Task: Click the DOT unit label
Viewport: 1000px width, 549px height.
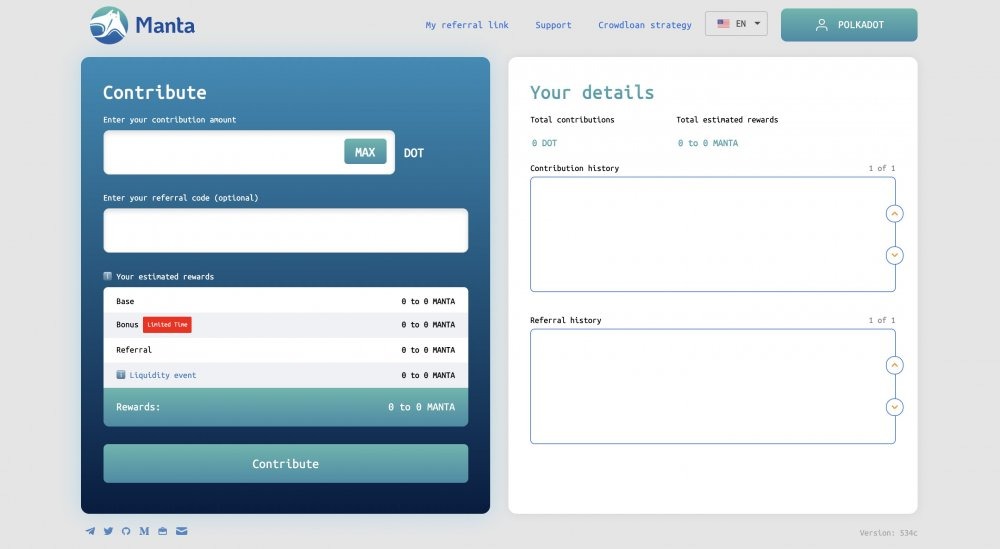Action: 413,153
